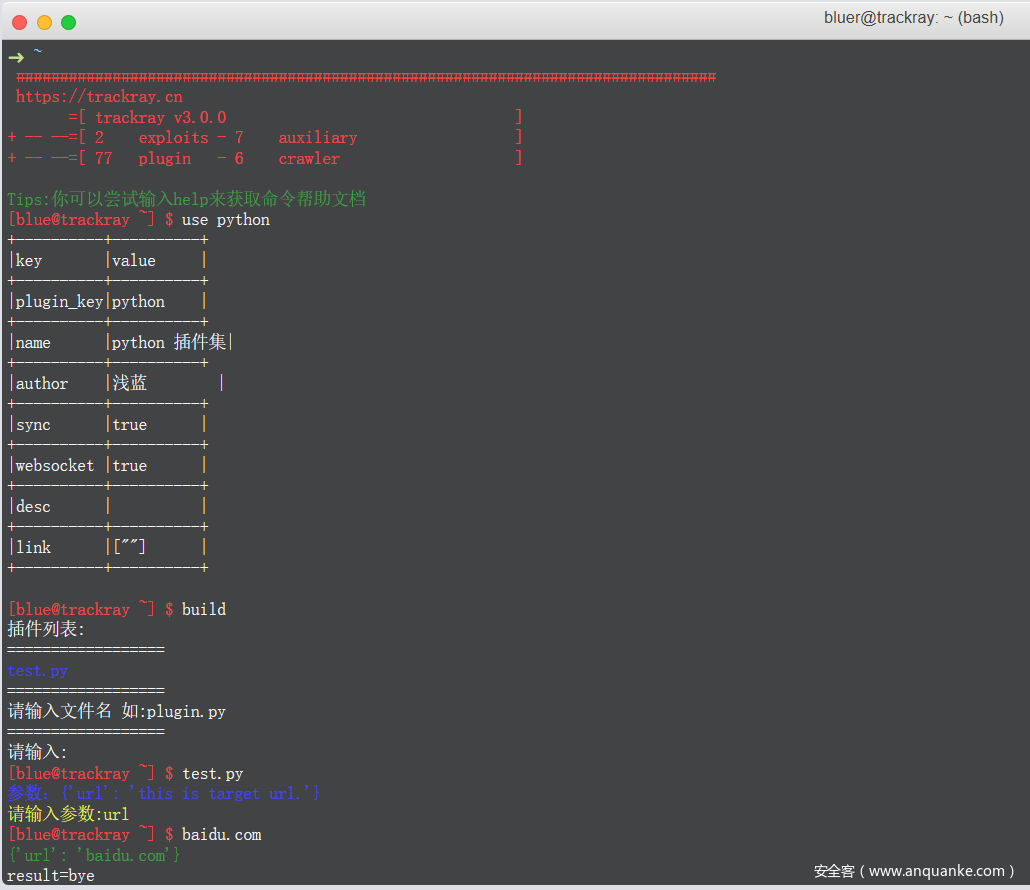Minimize the terminal with the yellow button
1030x890 pixels.
[44, 22]
